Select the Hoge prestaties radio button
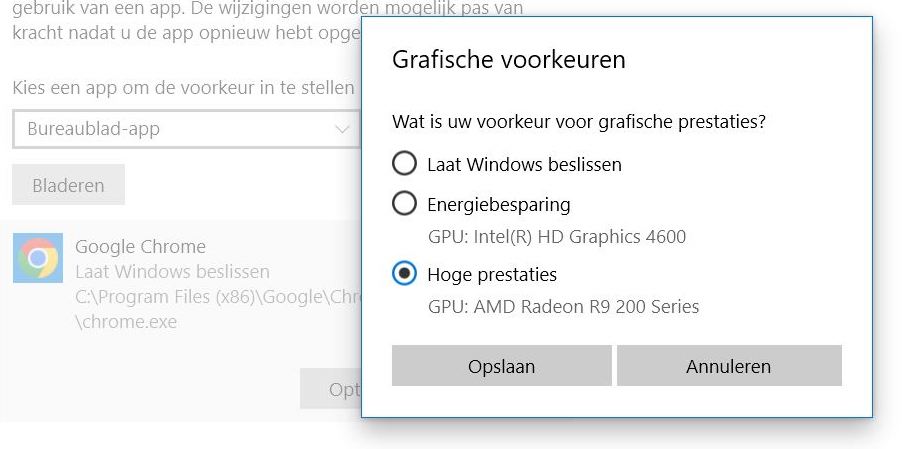902x449 pixels. [x=405, y=274]
